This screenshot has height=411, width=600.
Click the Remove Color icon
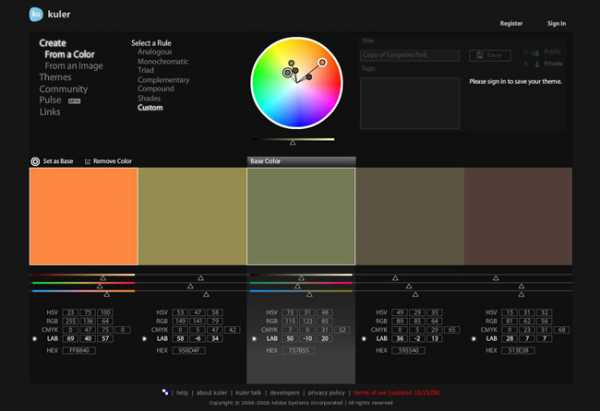coord(88,160)
